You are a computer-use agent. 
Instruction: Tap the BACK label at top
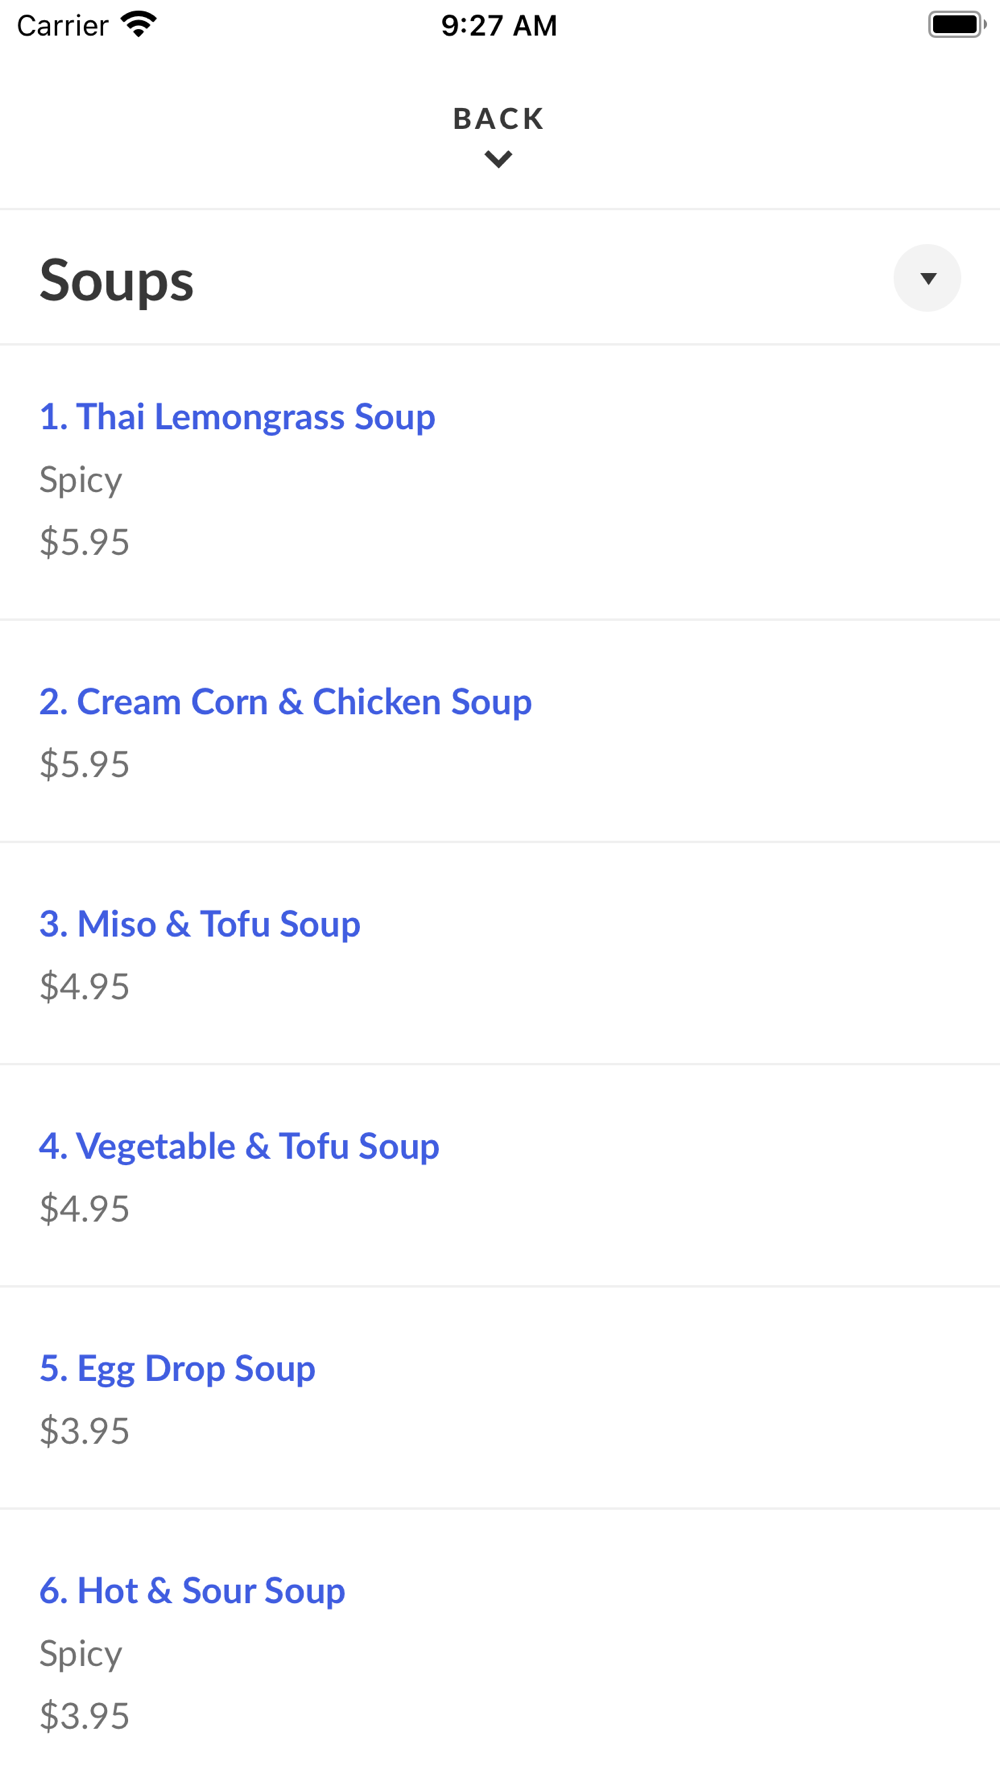click(x=498, y=119)
